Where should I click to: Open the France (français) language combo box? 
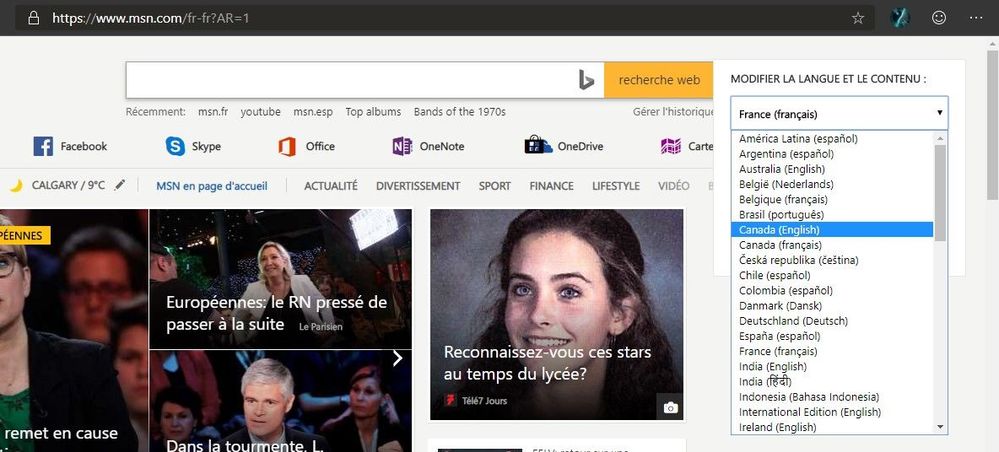[839, 113]
